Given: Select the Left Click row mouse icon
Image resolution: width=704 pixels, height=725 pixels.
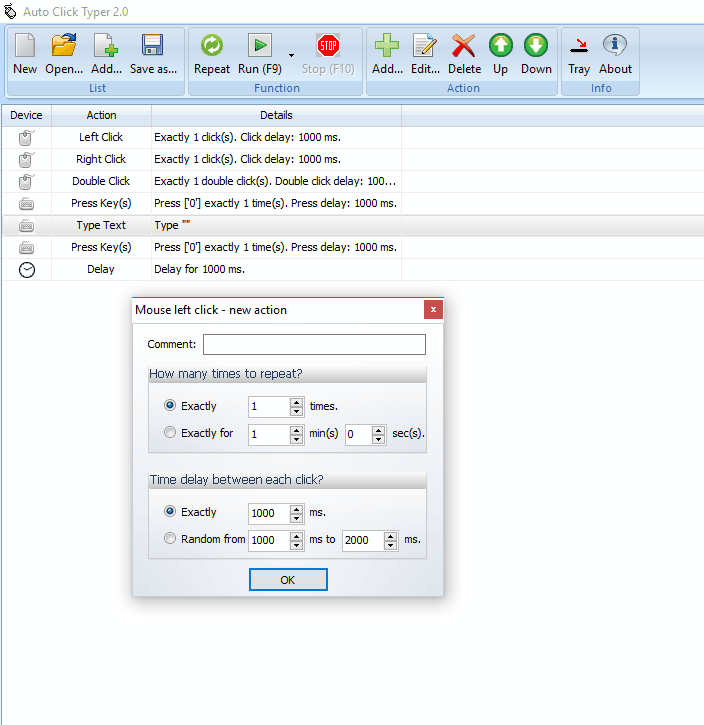Looking at the screenshot, I should click(x=26, y=137).
